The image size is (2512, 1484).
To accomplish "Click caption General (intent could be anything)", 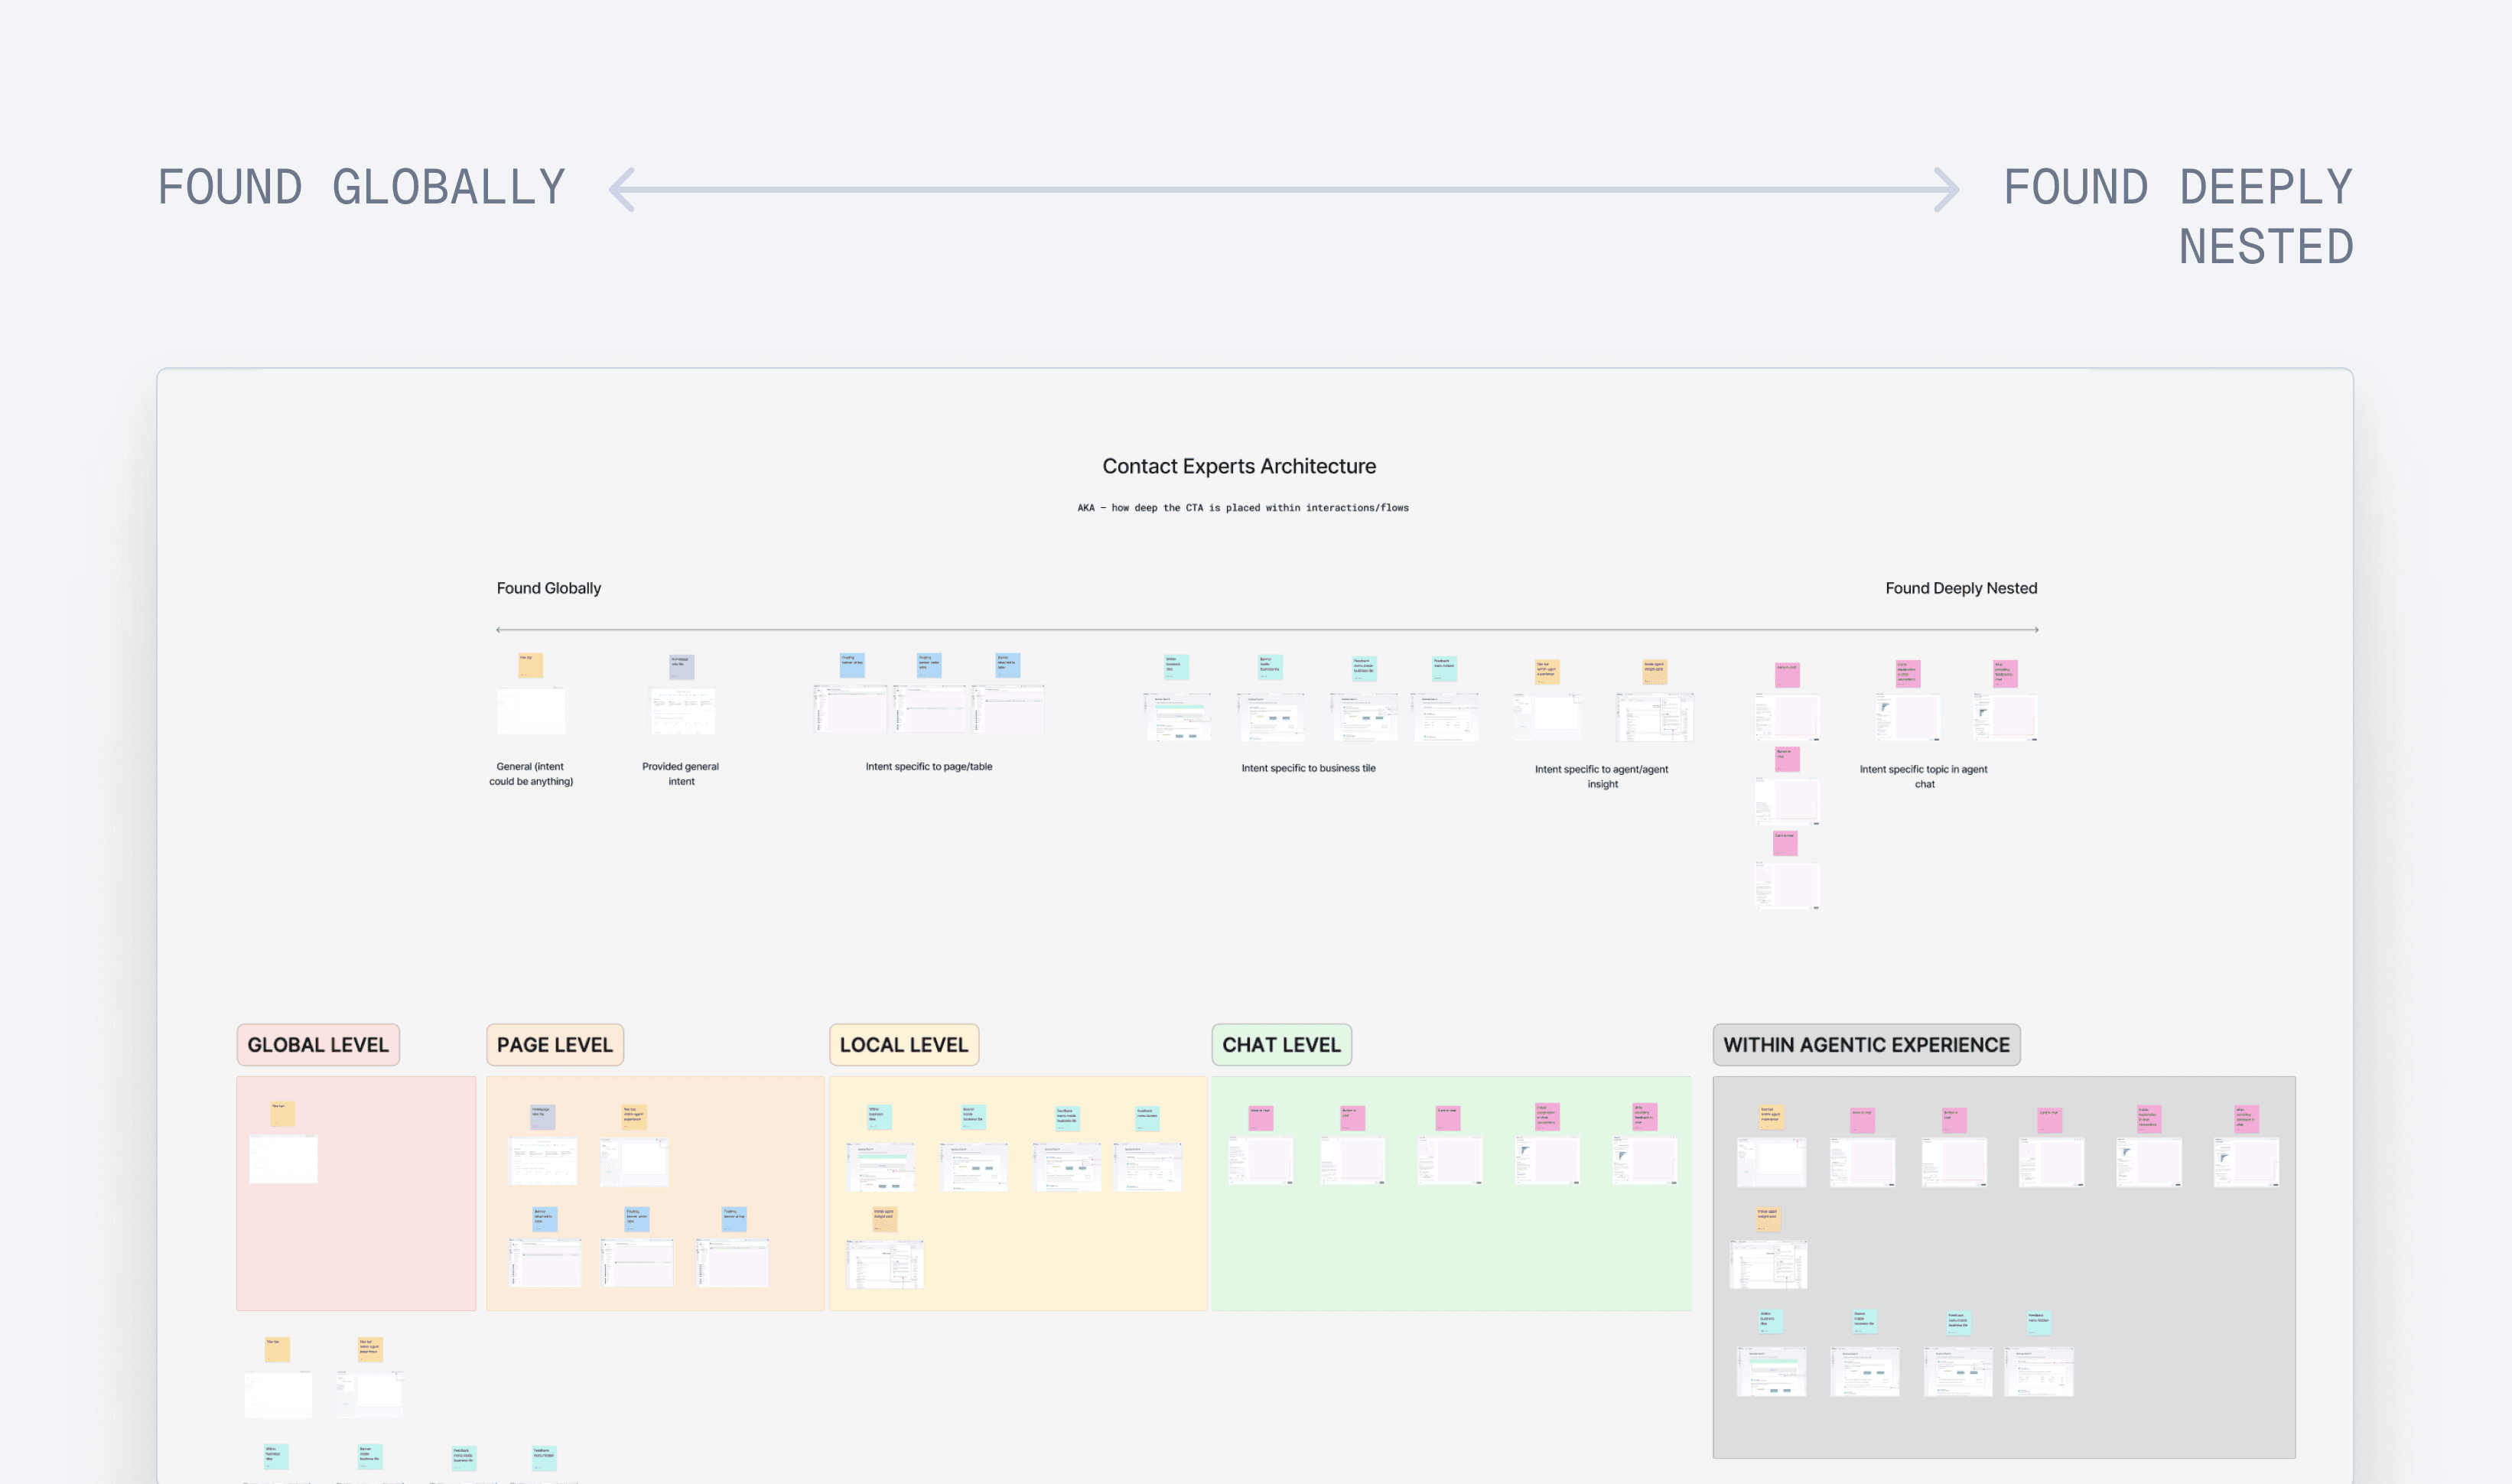I will (x=531, y=774).
